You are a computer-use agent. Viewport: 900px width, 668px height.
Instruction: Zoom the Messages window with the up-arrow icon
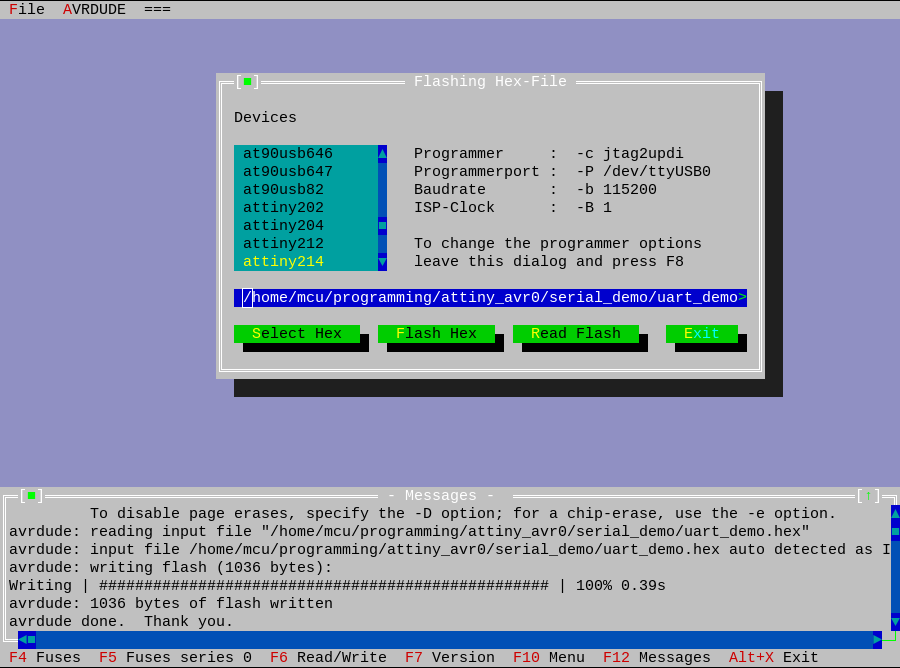(x=868, y=495)
